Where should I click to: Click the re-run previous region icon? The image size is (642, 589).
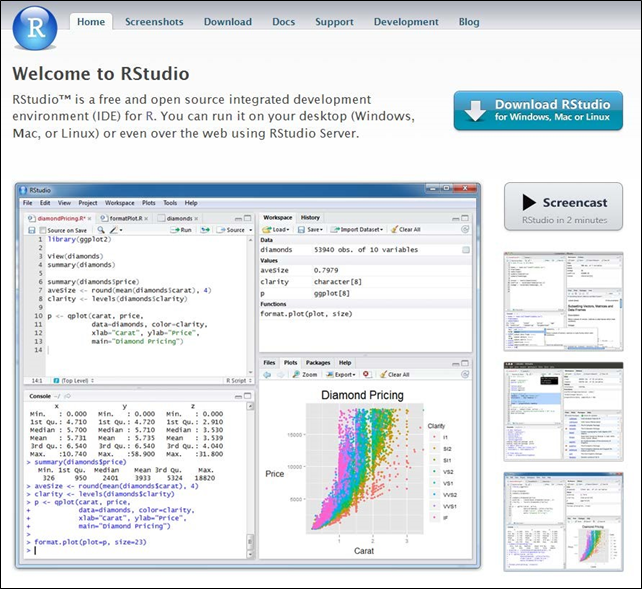205,230
